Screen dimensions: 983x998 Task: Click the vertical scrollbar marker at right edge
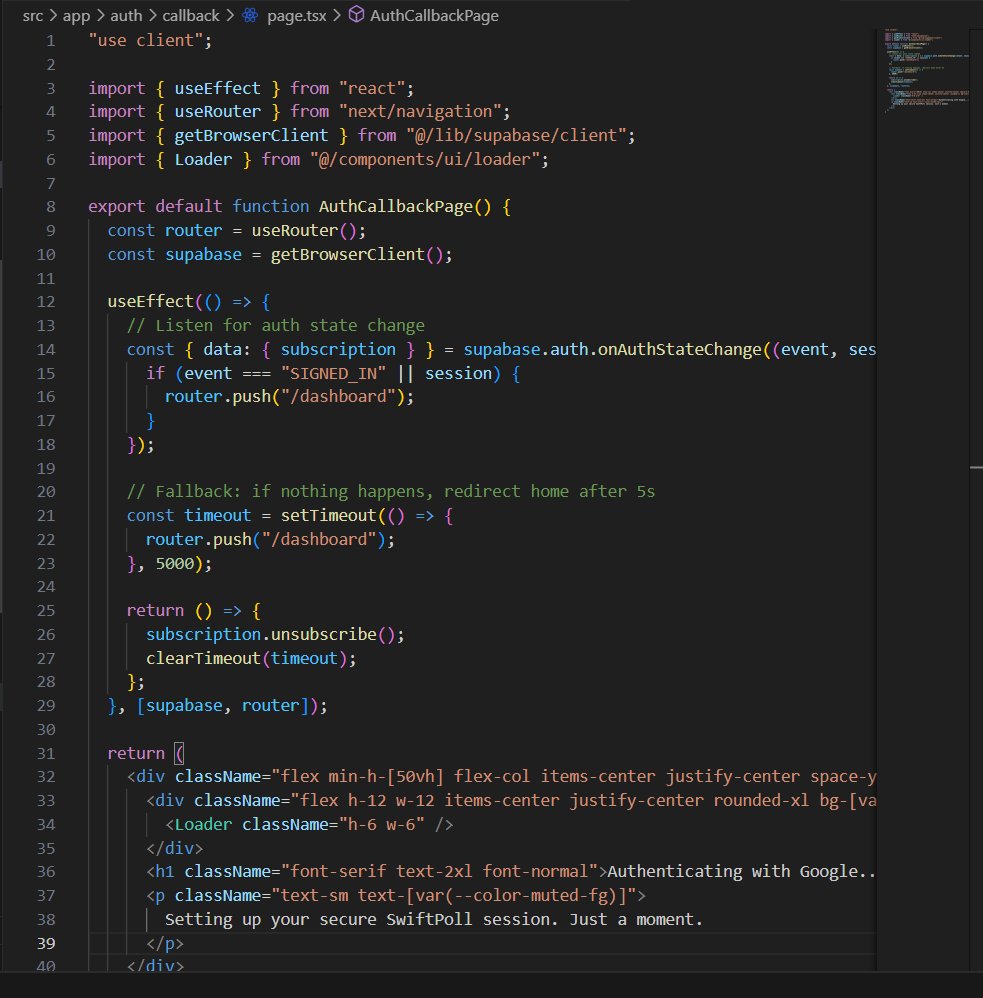click(976, 468)
